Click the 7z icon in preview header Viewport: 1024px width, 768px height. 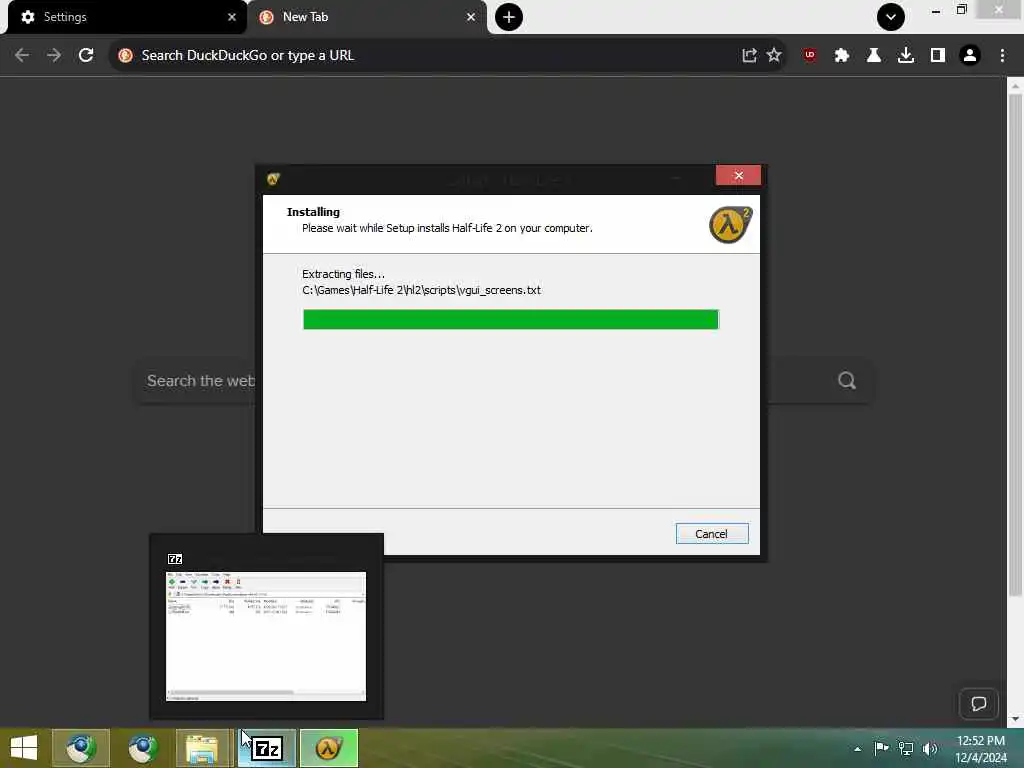point(175,559)
